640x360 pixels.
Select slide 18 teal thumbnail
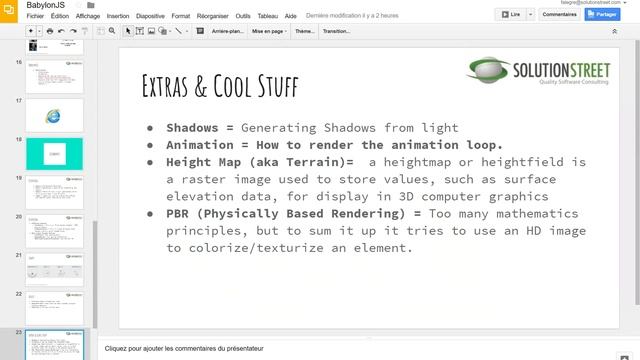point(55,154)
